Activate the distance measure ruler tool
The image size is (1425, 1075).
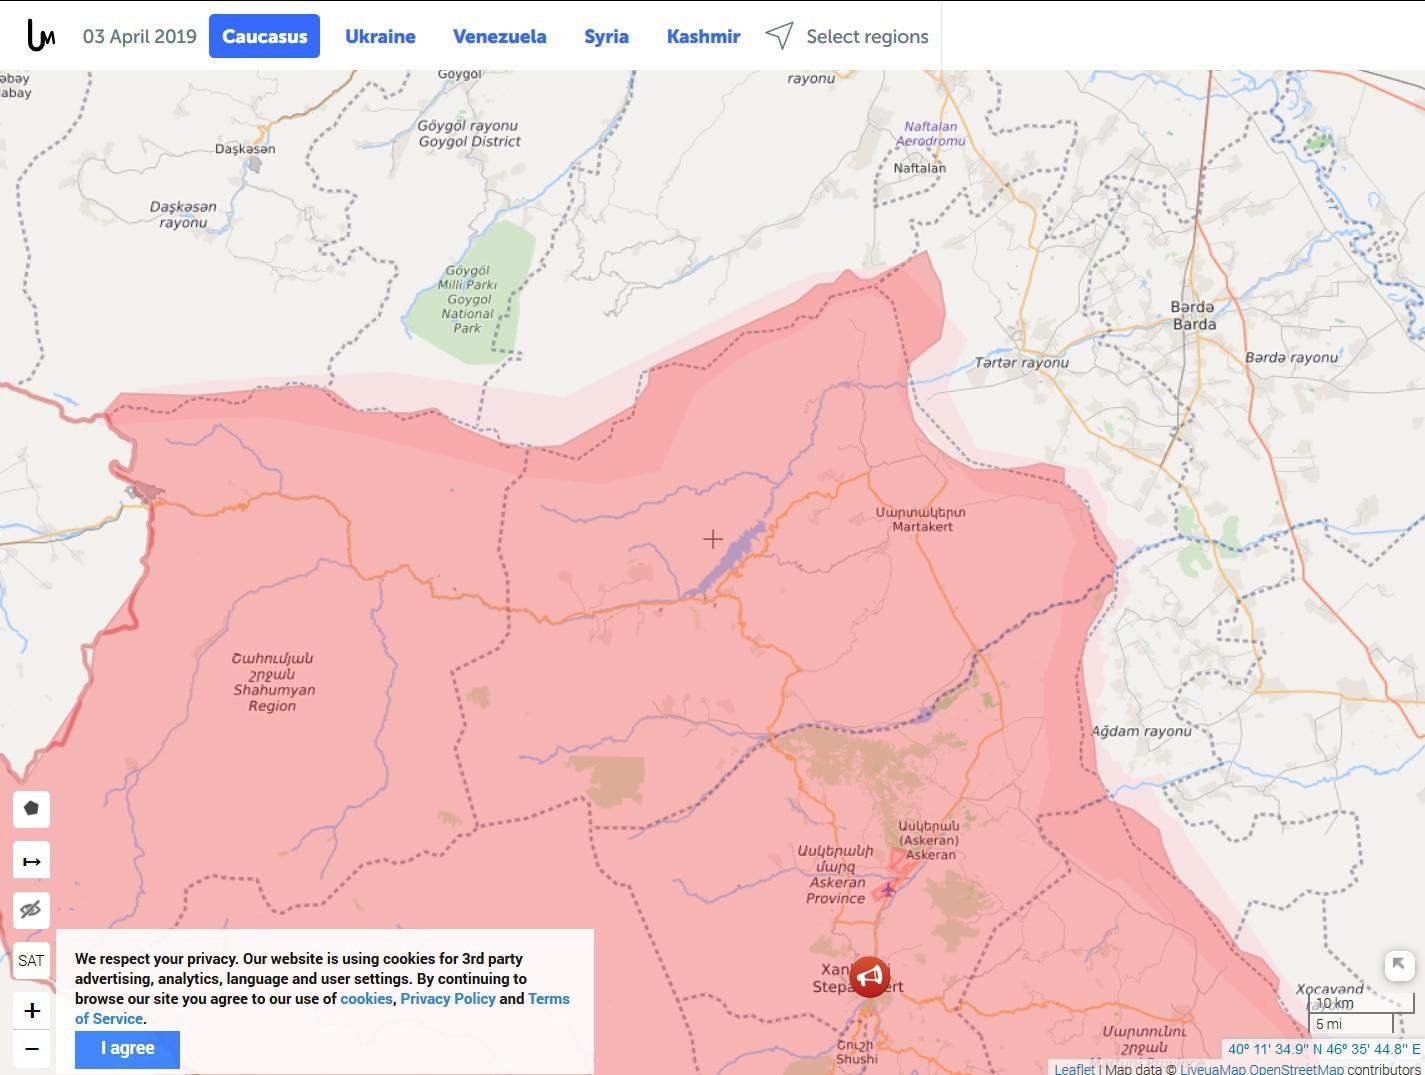pos(31,861)
